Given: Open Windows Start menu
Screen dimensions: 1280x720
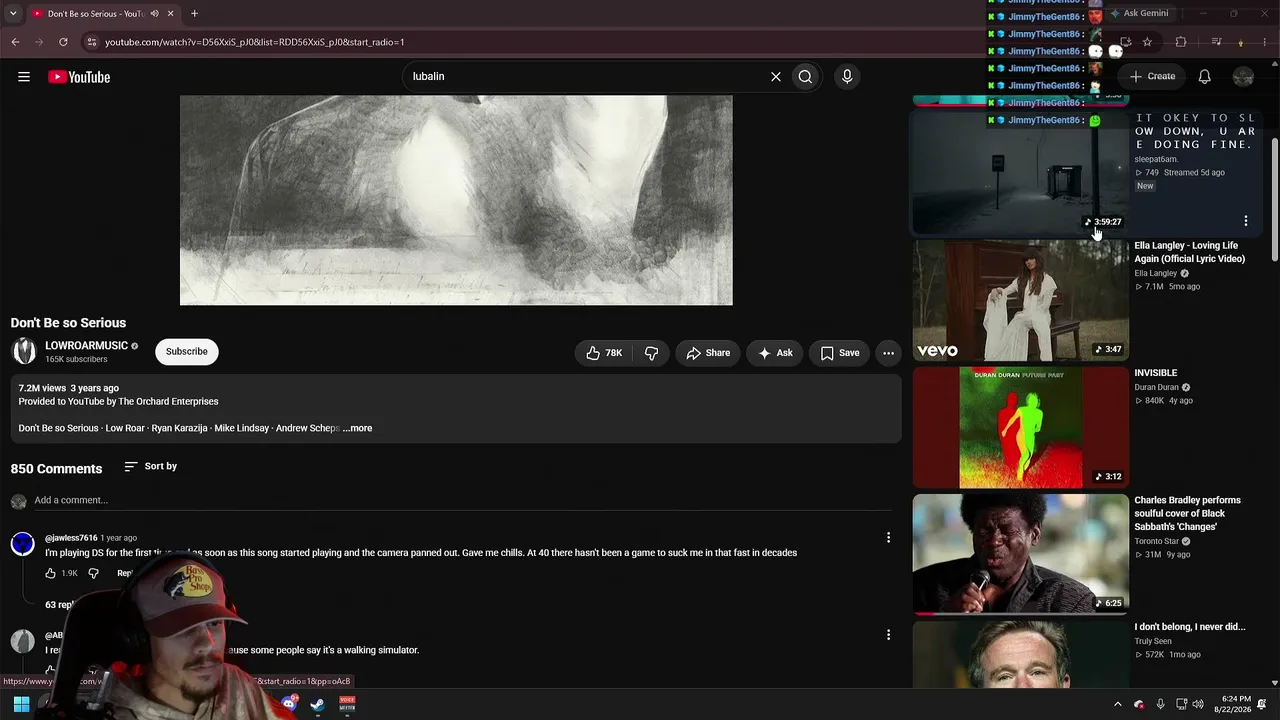Looking at the screenshot, I should pyautogui.click(x=21, y=704).
